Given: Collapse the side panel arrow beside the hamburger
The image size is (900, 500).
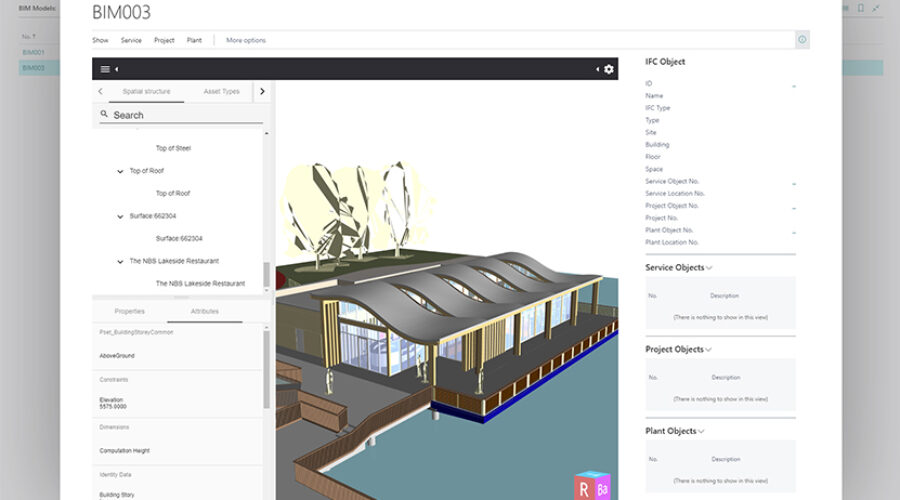Looking at the screenshot, I should coord(117,69).
